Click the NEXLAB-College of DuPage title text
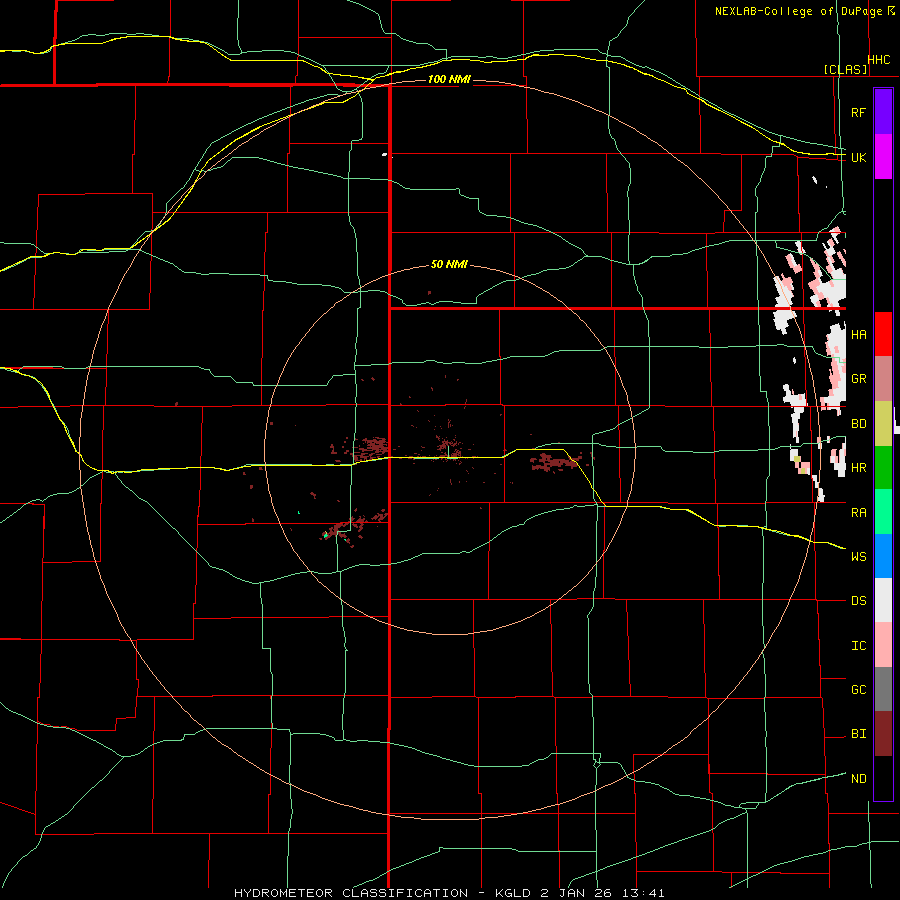Image resolution: width=900 pixels, height=900 pixels. click(798, 11)
